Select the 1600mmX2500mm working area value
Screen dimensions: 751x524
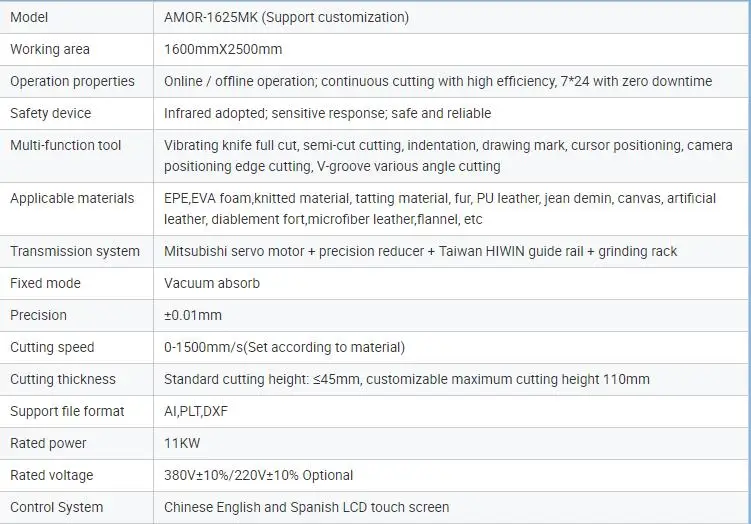(223, 49)
